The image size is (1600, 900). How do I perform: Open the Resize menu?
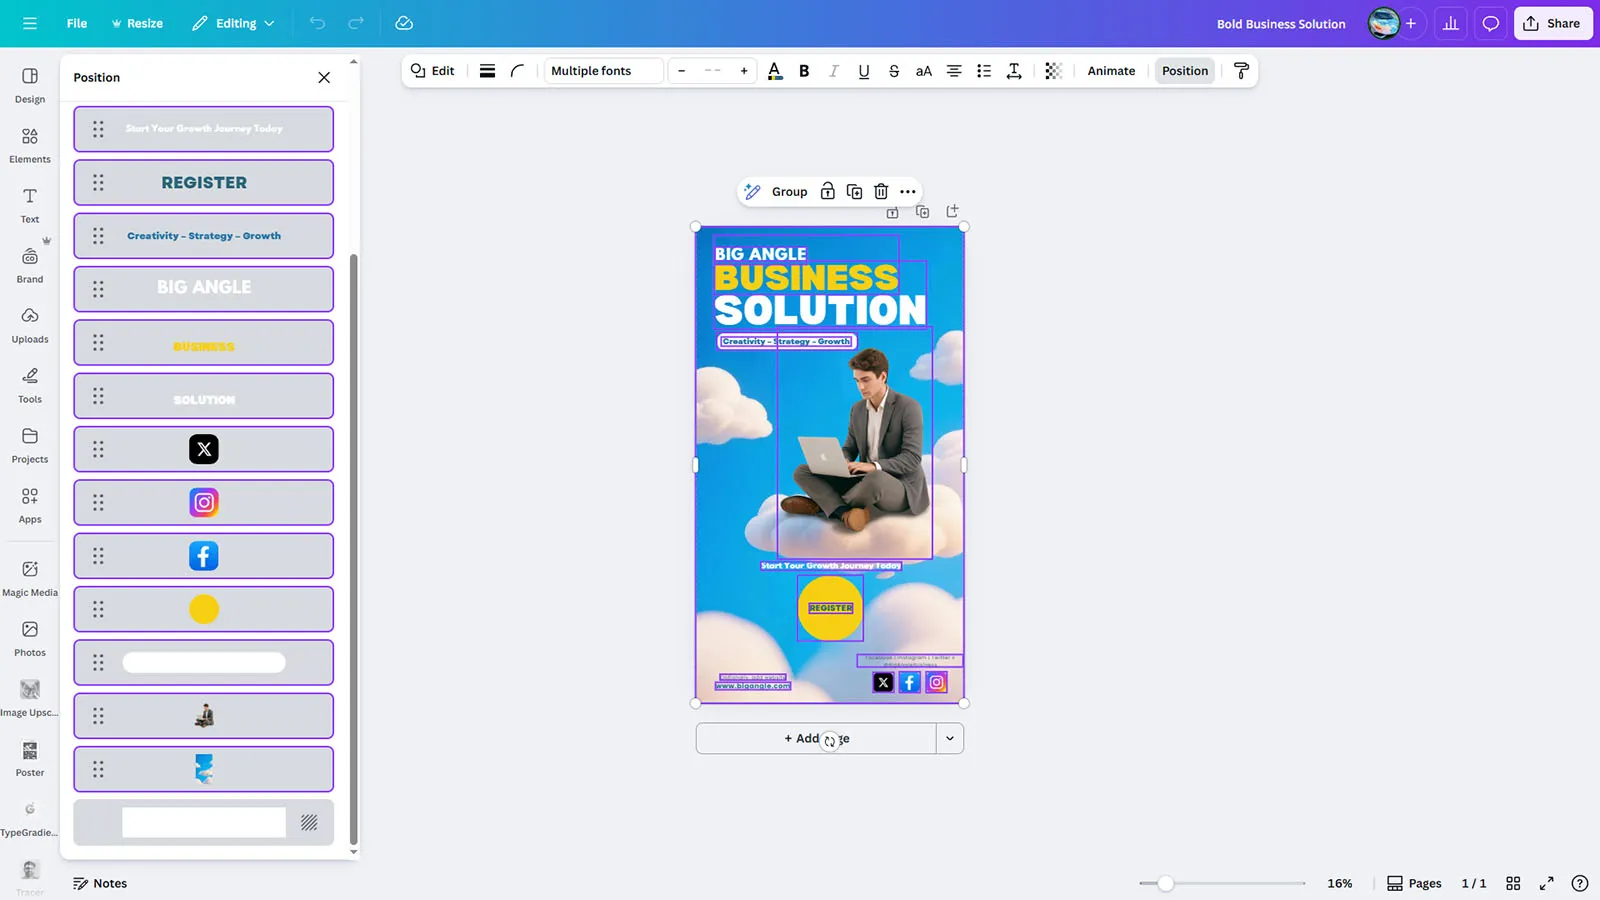point(137,23)
